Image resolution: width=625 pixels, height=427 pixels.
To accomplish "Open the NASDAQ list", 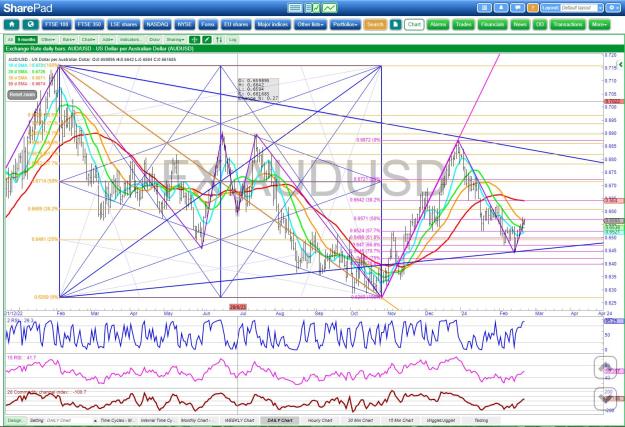I will click(157, 24).
